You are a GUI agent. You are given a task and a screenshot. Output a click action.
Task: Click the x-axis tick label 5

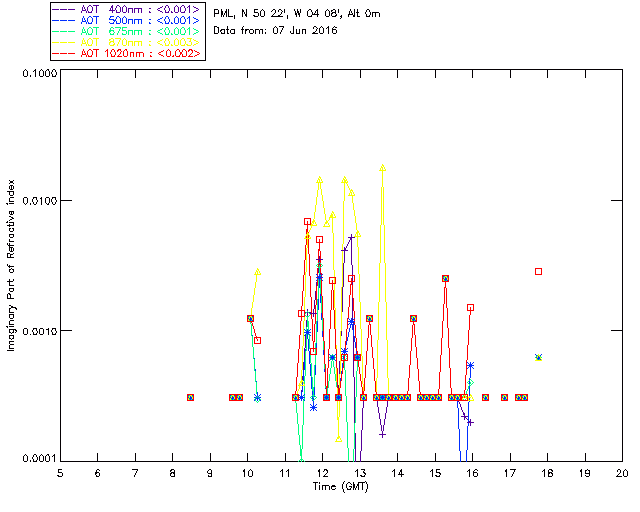pos(60,472)
